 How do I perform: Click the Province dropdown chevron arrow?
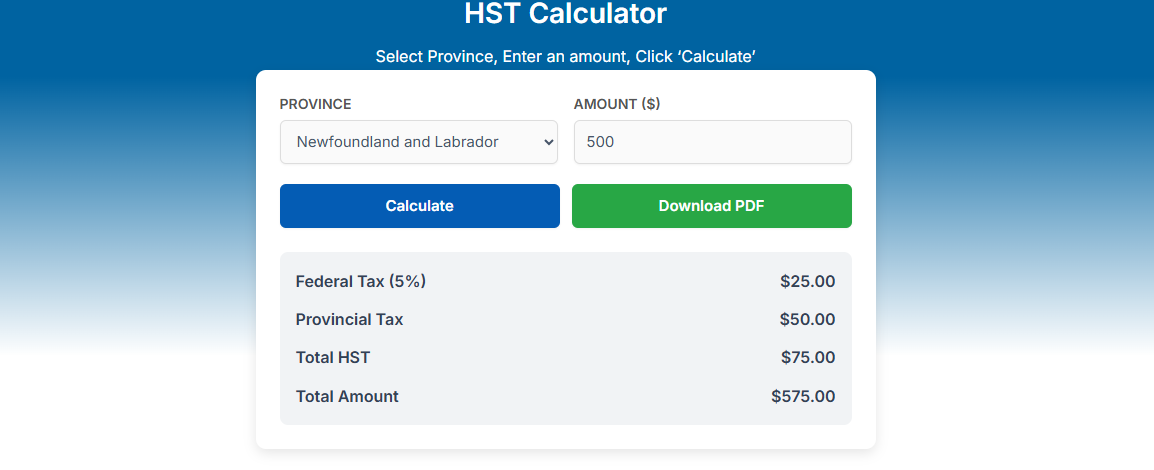(548, 142)
